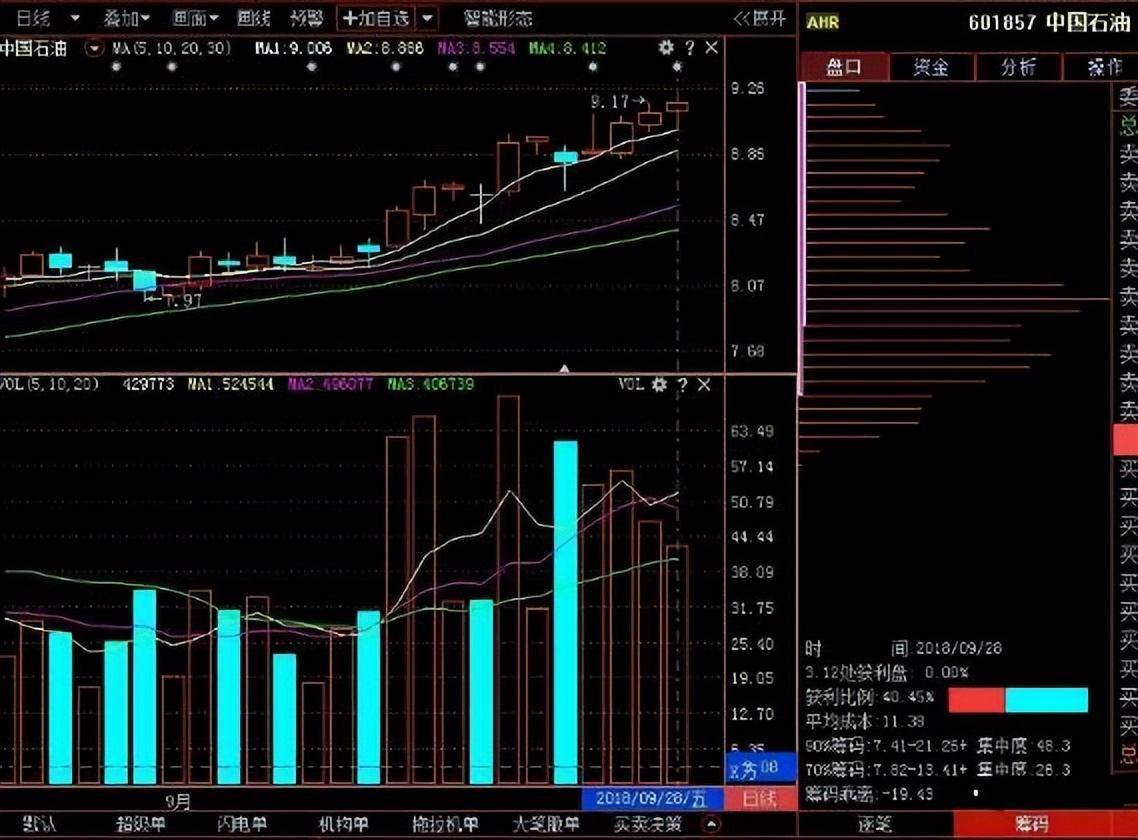The width and height of the screenshot is (1138, 840).
Task: Select the 买卖决策 bottom tab
Action: [647, 824]
